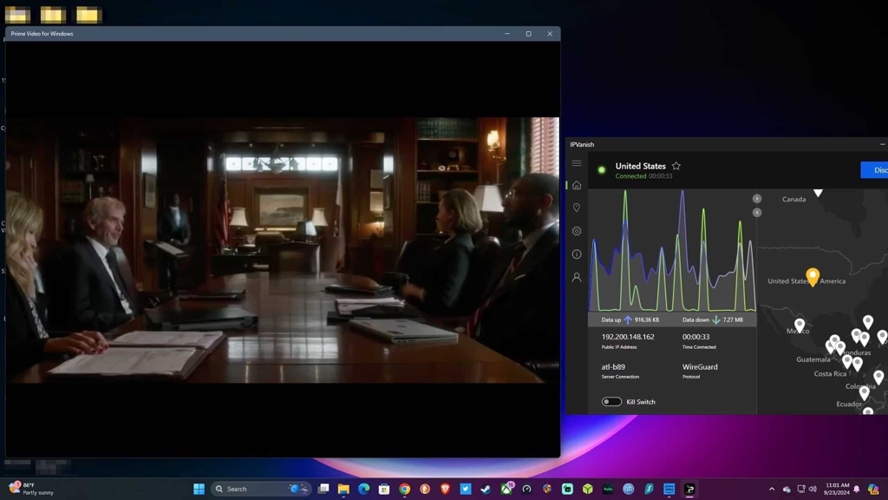
Task: Click the Prime Video playback area
Action: pyautogui.click(x=282, y=250)
